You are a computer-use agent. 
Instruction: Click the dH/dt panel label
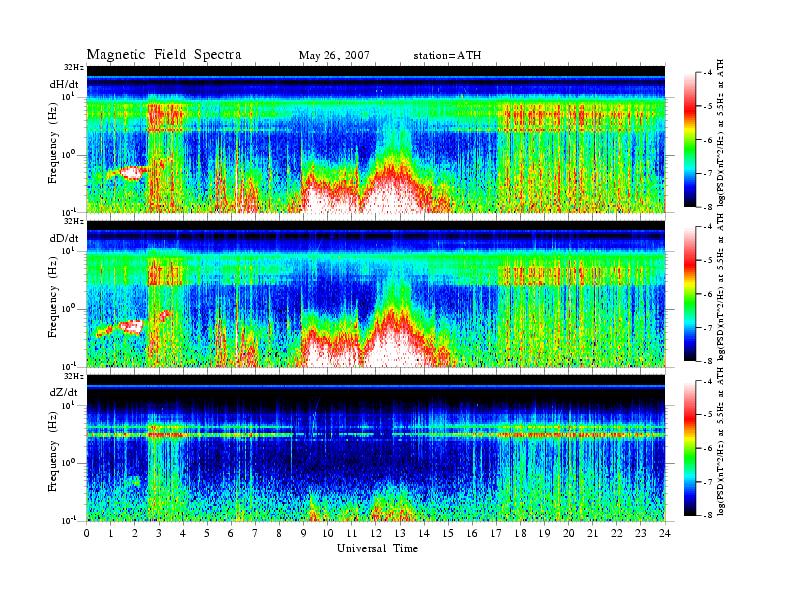pos(64,84)
